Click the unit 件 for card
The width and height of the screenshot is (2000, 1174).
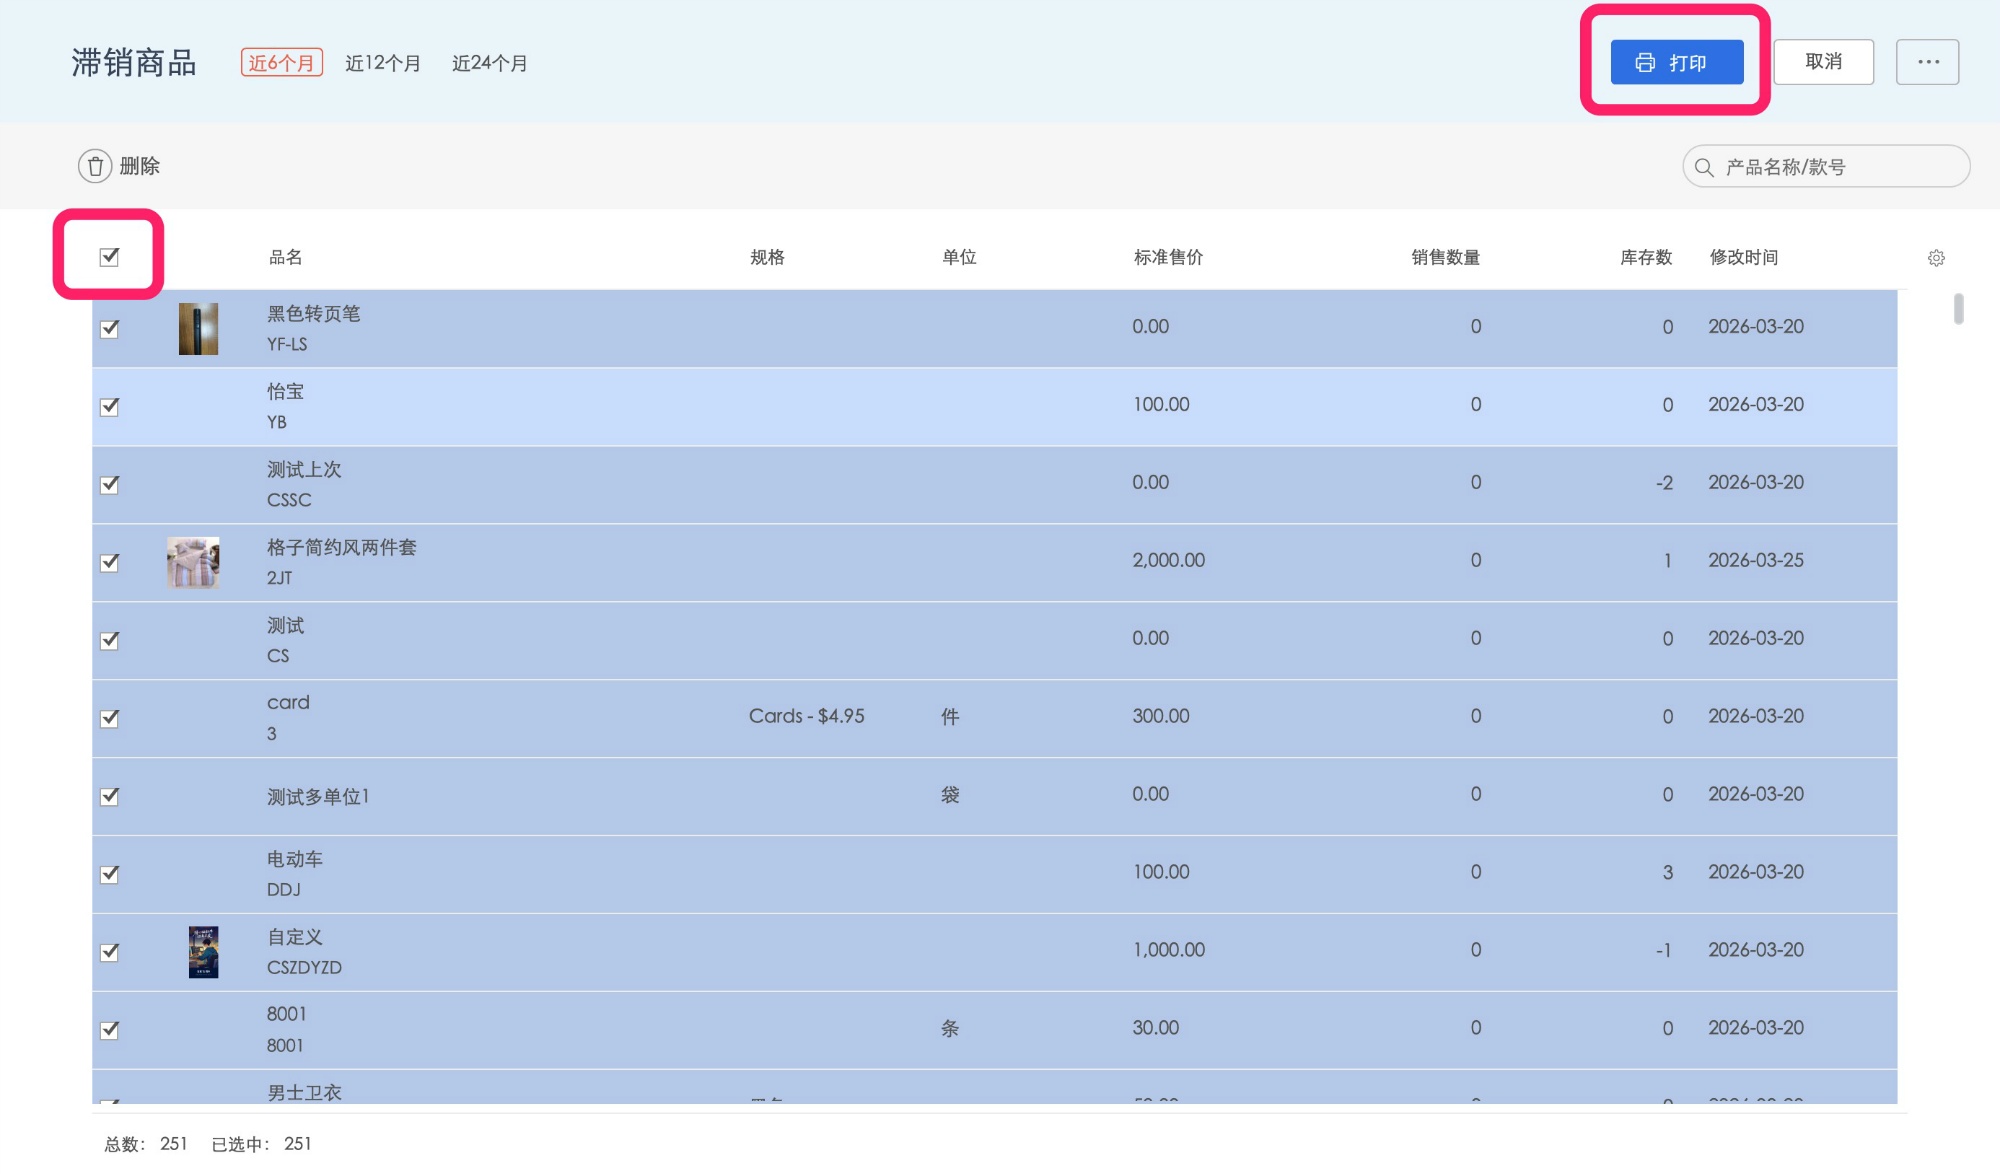(950, 717)
